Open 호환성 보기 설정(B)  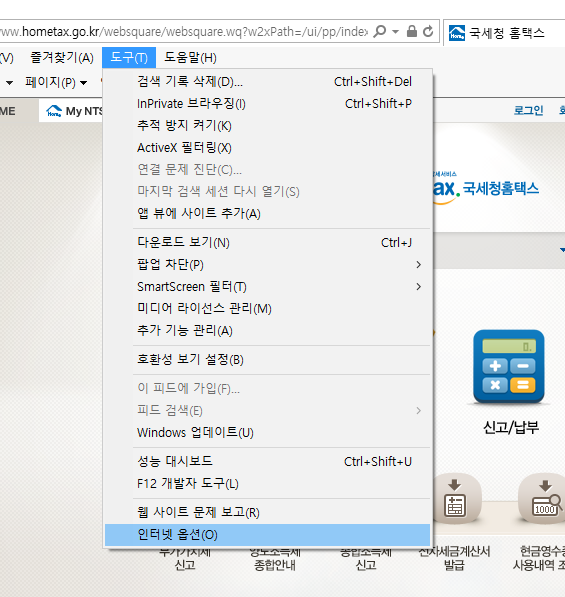click(268, 359)
